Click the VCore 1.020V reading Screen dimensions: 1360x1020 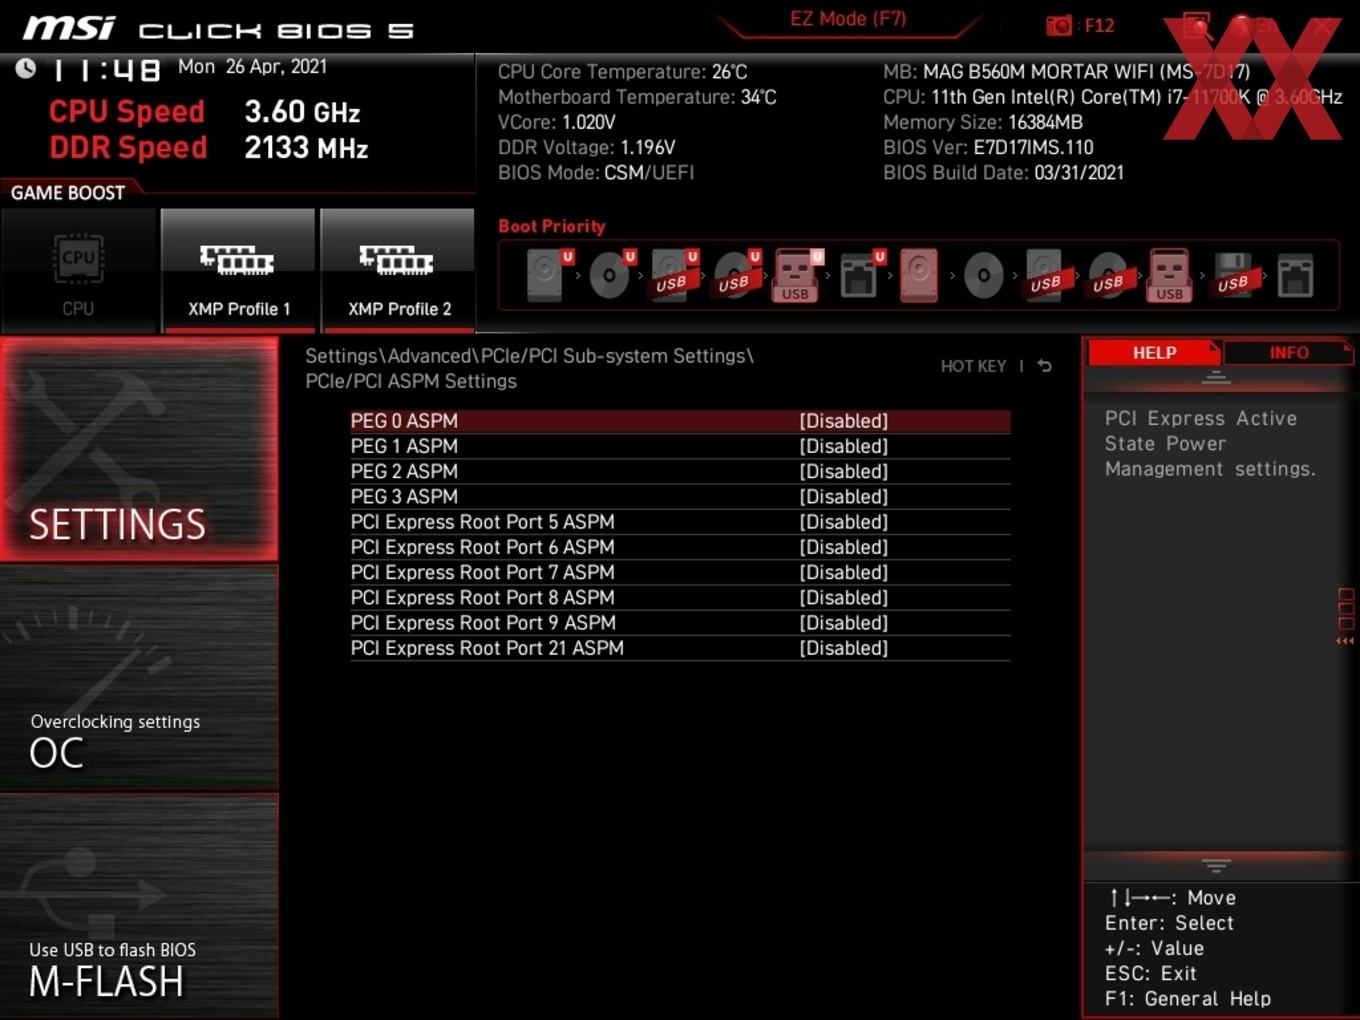(557, 122)
